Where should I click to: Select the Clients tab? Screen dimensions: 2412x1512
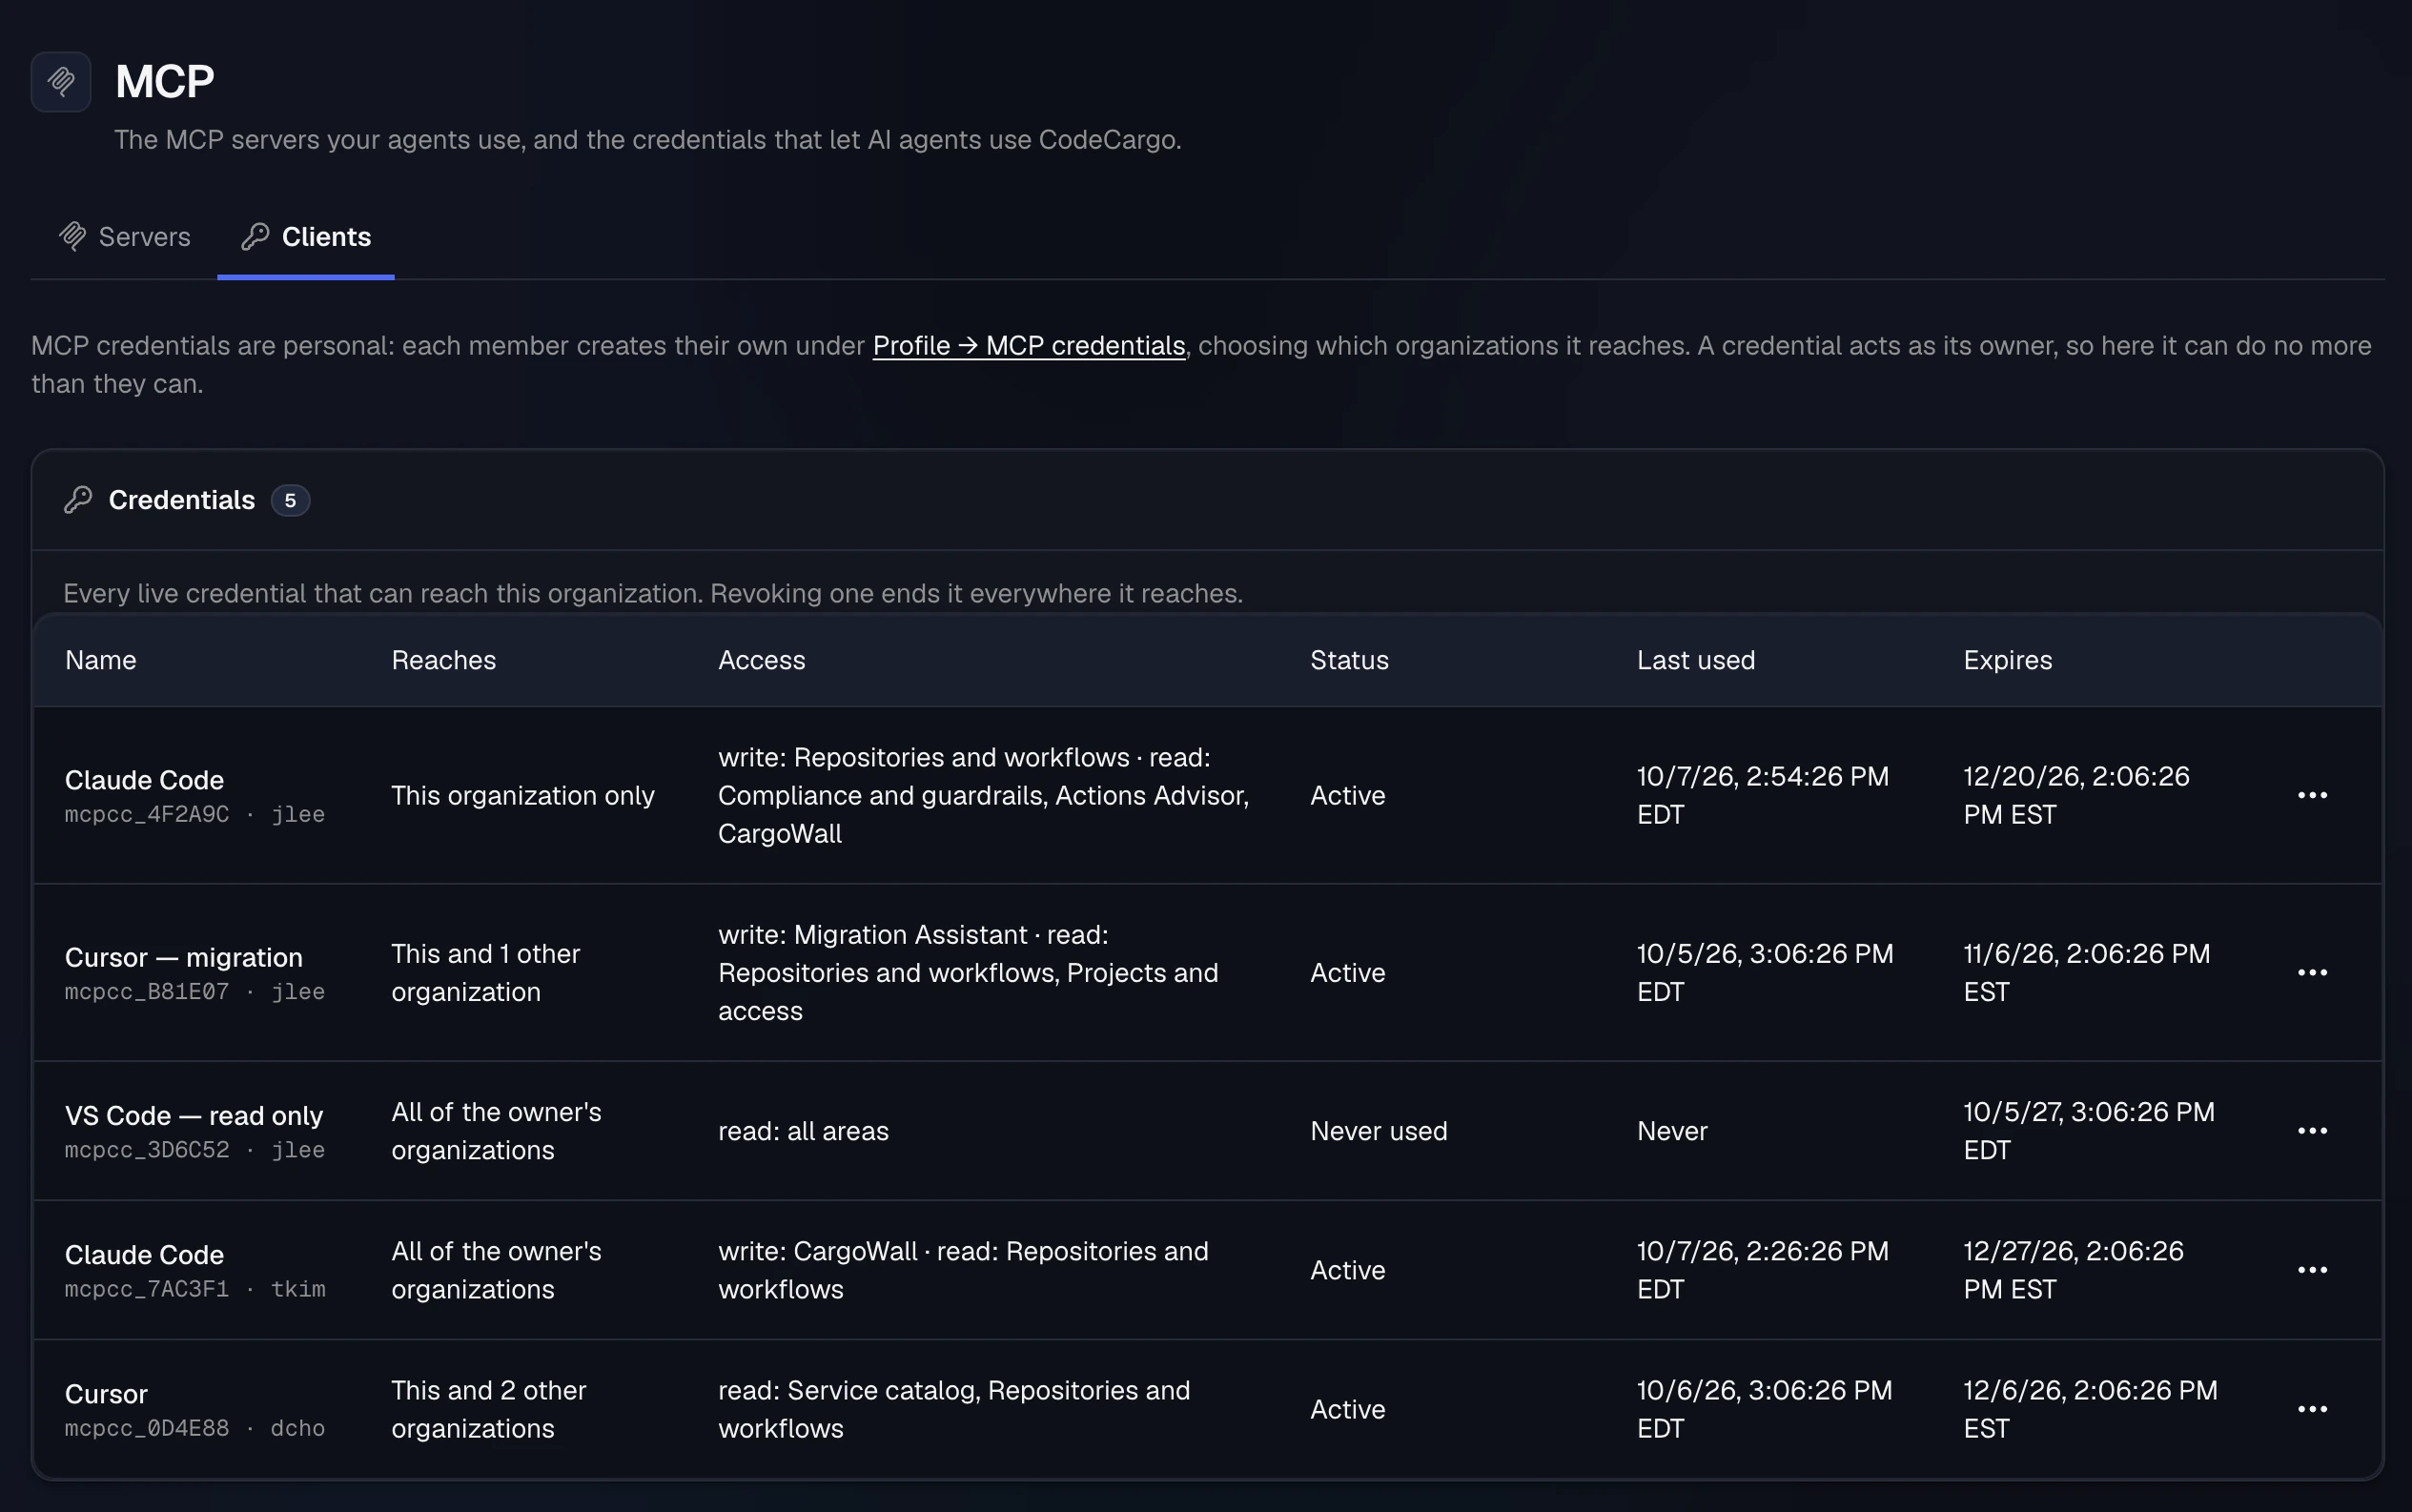tap(306, 237)
